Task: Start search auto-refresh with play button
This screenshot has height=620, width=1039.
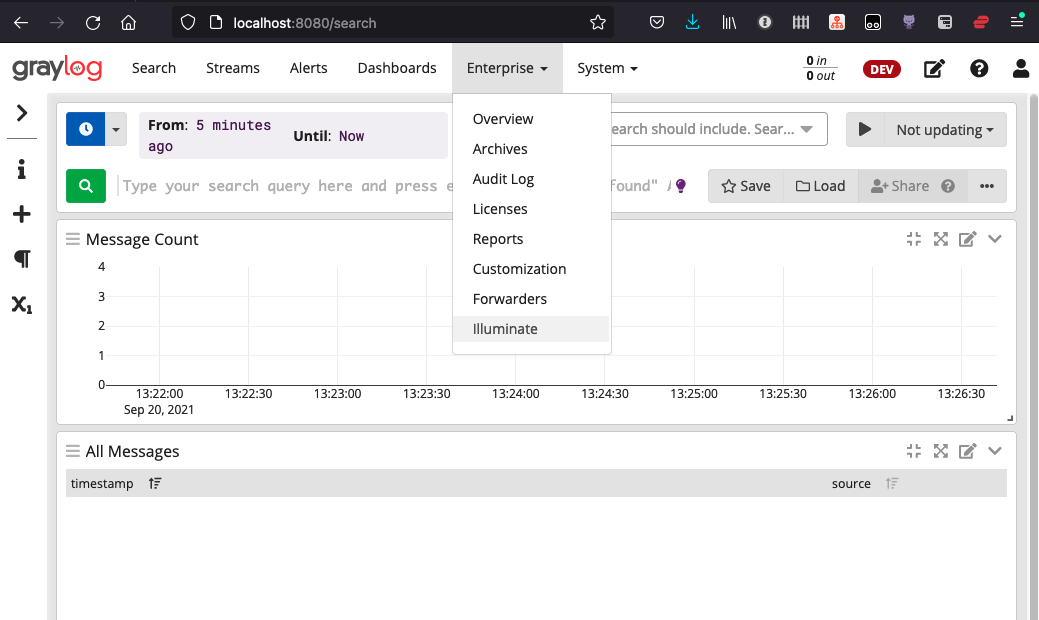Action: [x=866, y=129]
